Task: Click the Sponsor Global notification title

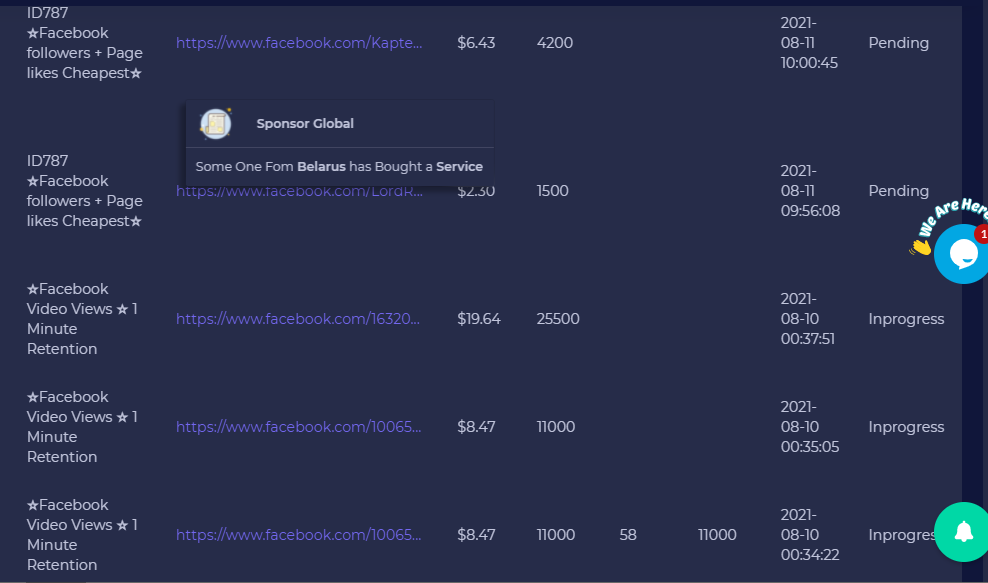Action: pyautogui.click(x=305, y=124)
